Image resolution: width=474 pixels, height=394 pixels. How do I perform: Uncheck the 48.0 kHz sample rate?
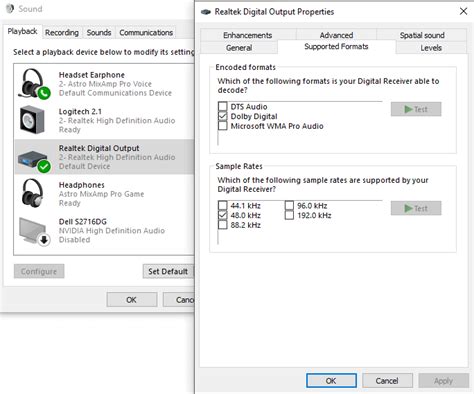point(222,215)
